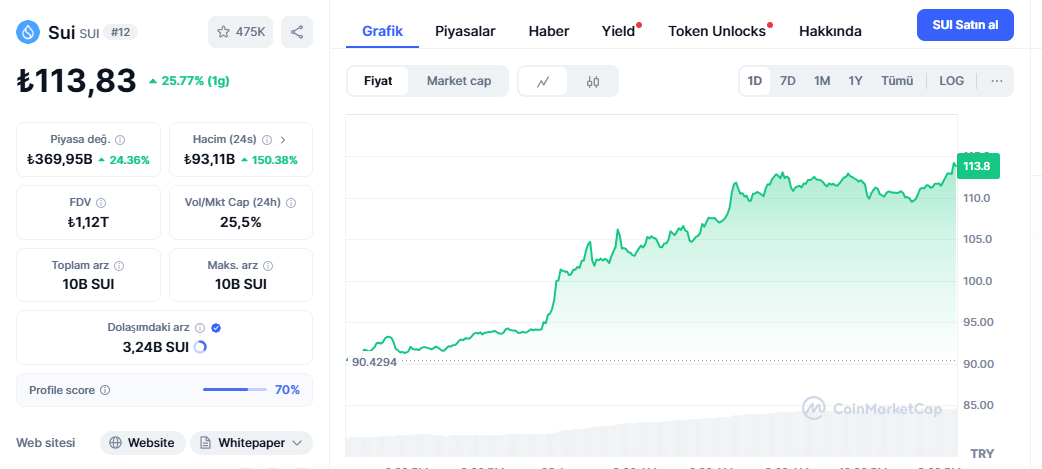Select the 1Y time range
1042x469 pixels.
click(x=855, y=81)
